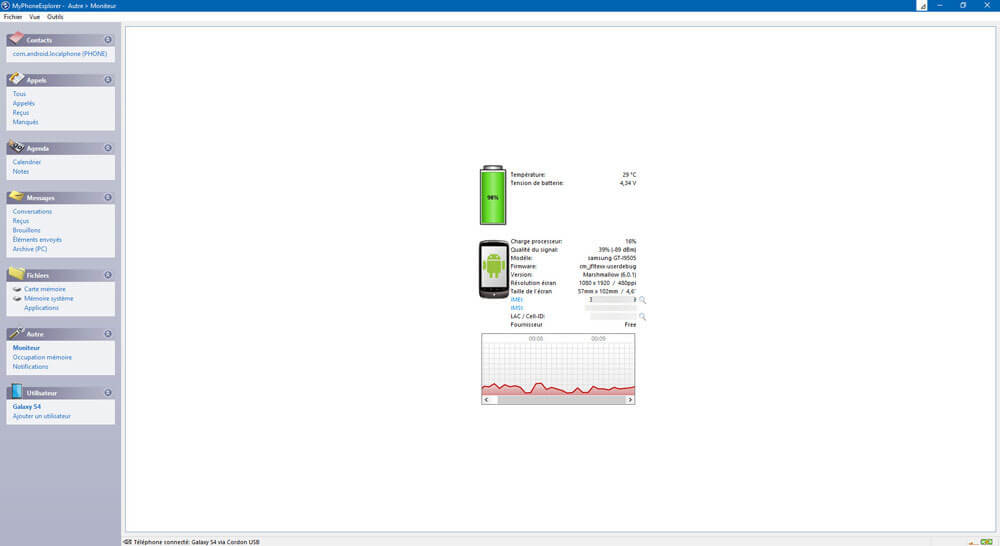Open Archive (PC) messages
This screenshot has width=1000, height=546.
coord(29,249)
